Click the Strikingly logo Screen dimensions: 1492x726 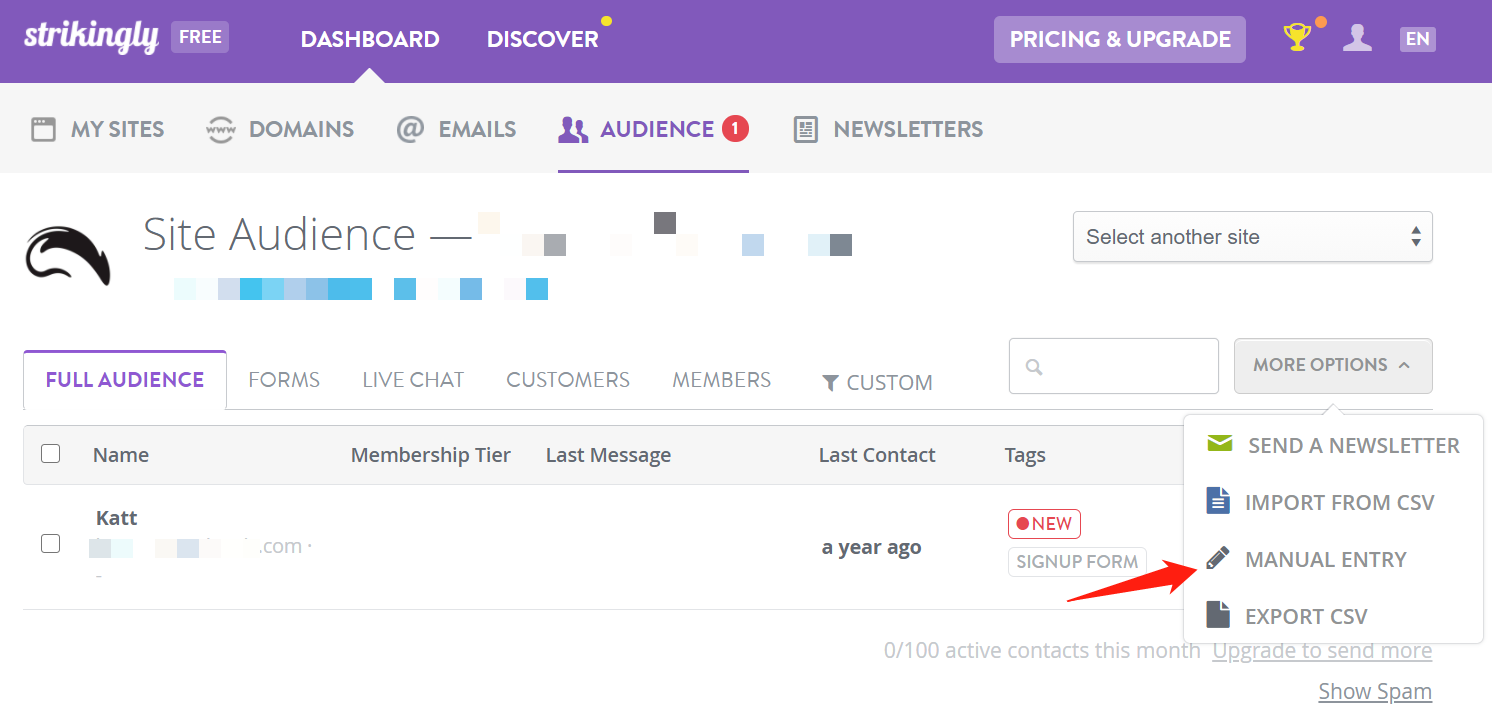coord(91,37)
